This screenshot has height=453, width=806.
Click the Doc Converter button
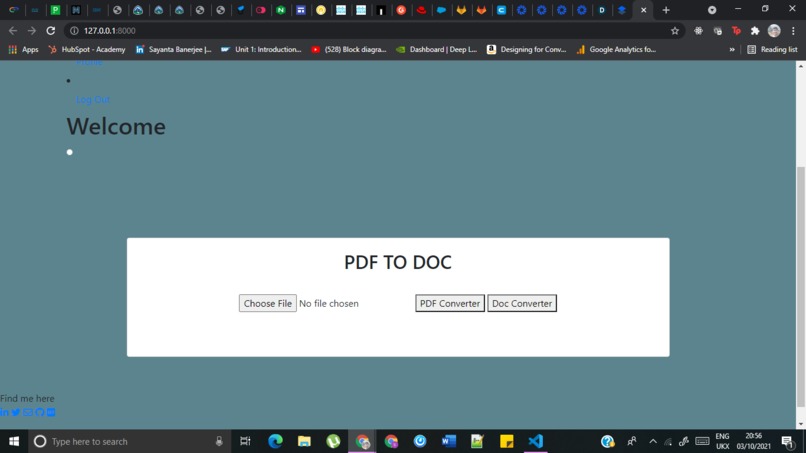522,303
